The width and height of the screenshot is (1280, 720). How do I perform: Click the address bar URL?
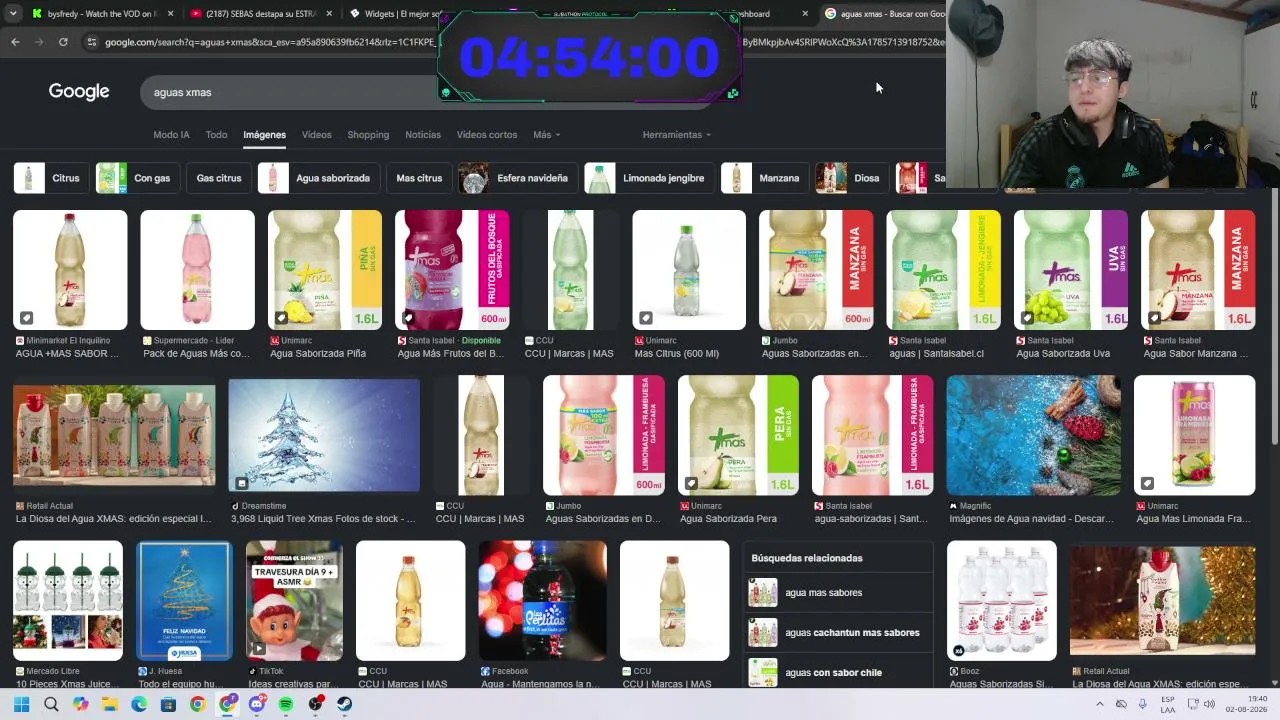[x=270, y=42]
